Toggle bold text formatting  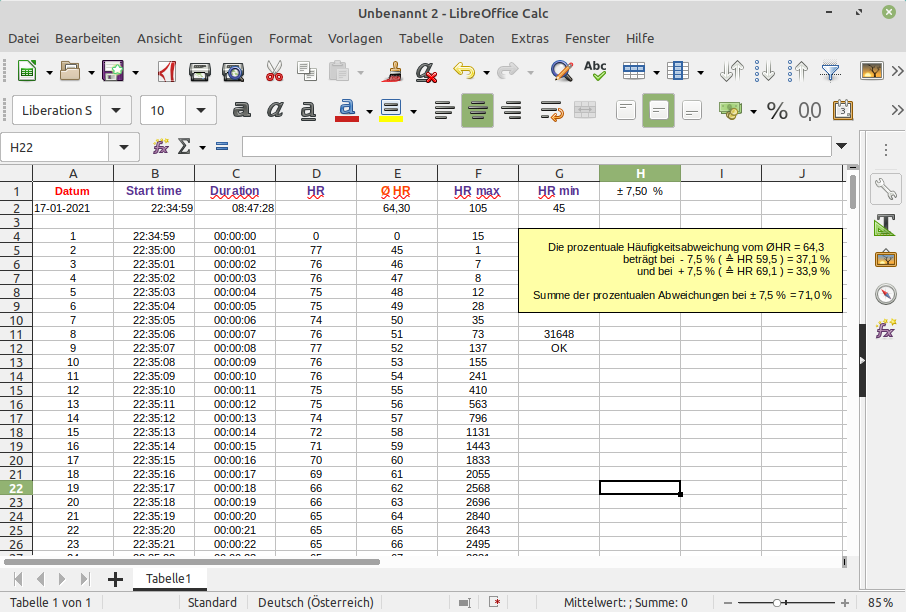tap(242, 110)
